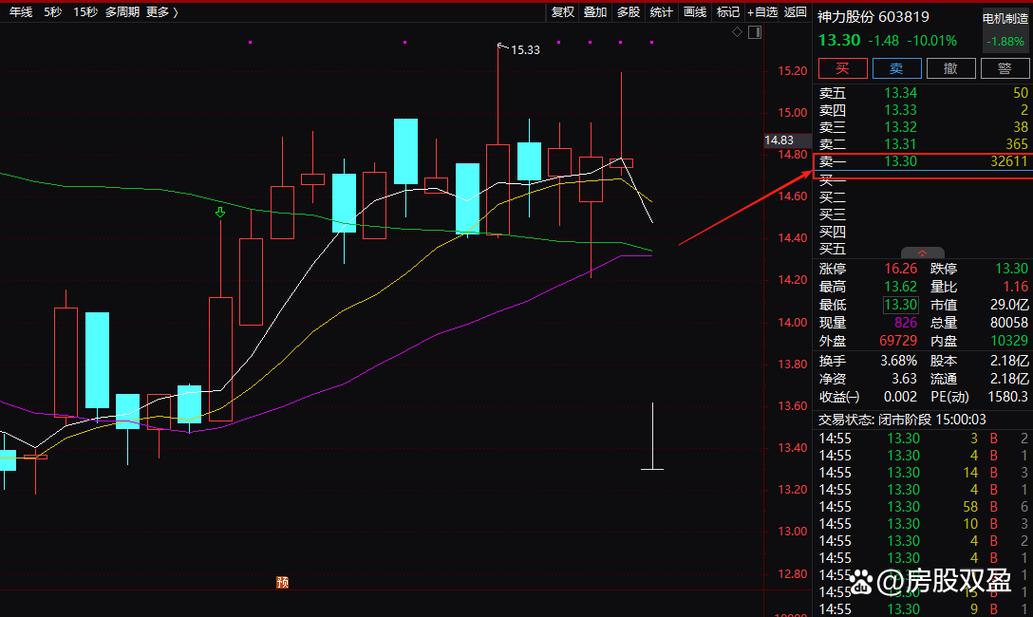Open the 更多 periods menu

[x=162, y=12]
